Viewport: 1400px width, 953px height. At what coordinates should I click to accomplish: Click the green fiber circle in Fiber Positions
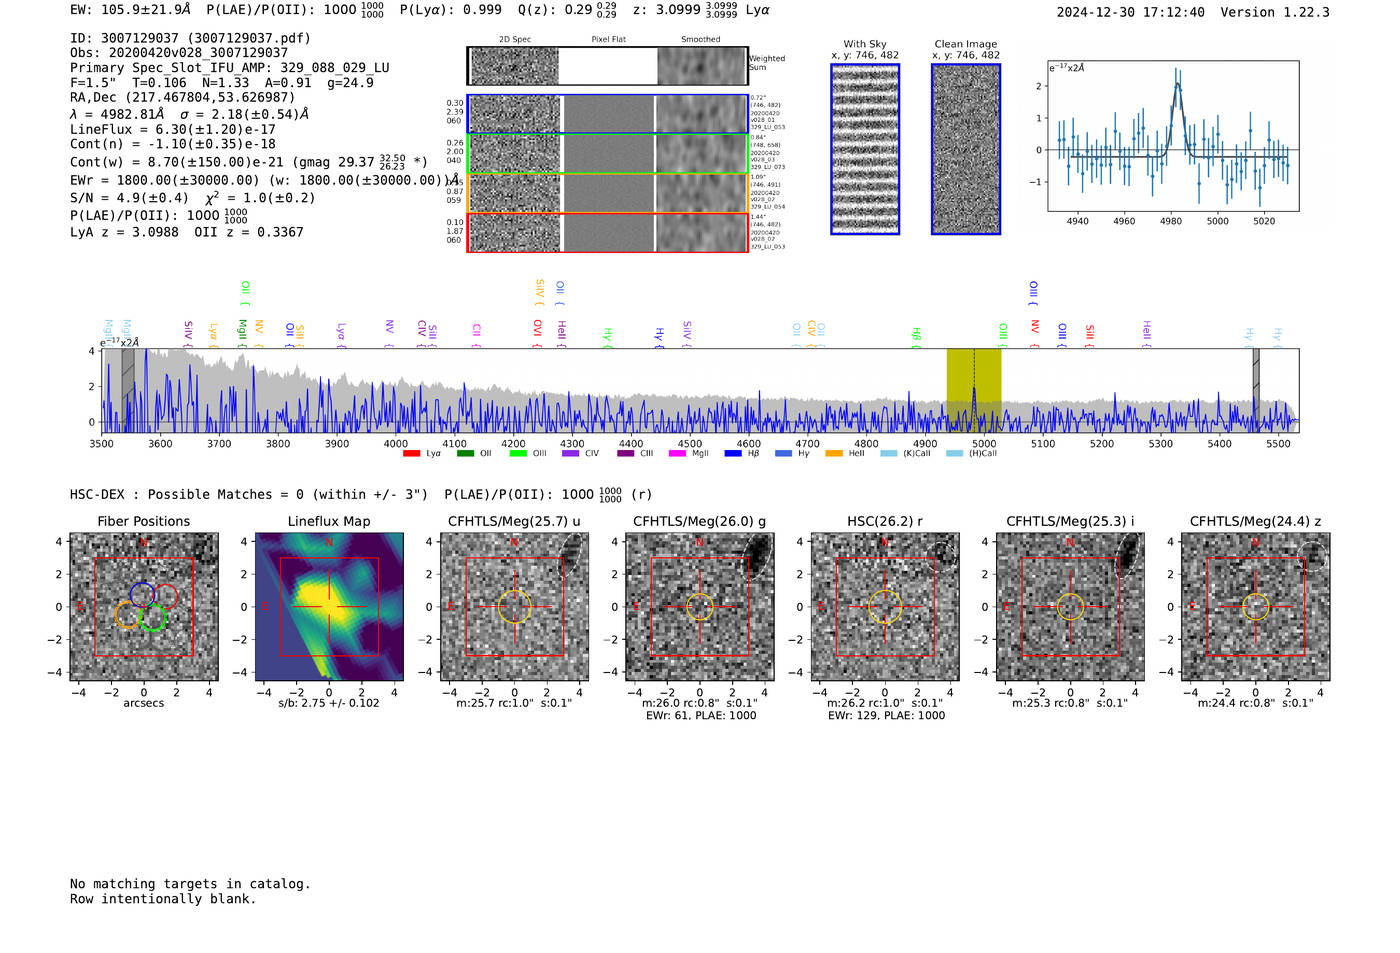coord(153,617)
